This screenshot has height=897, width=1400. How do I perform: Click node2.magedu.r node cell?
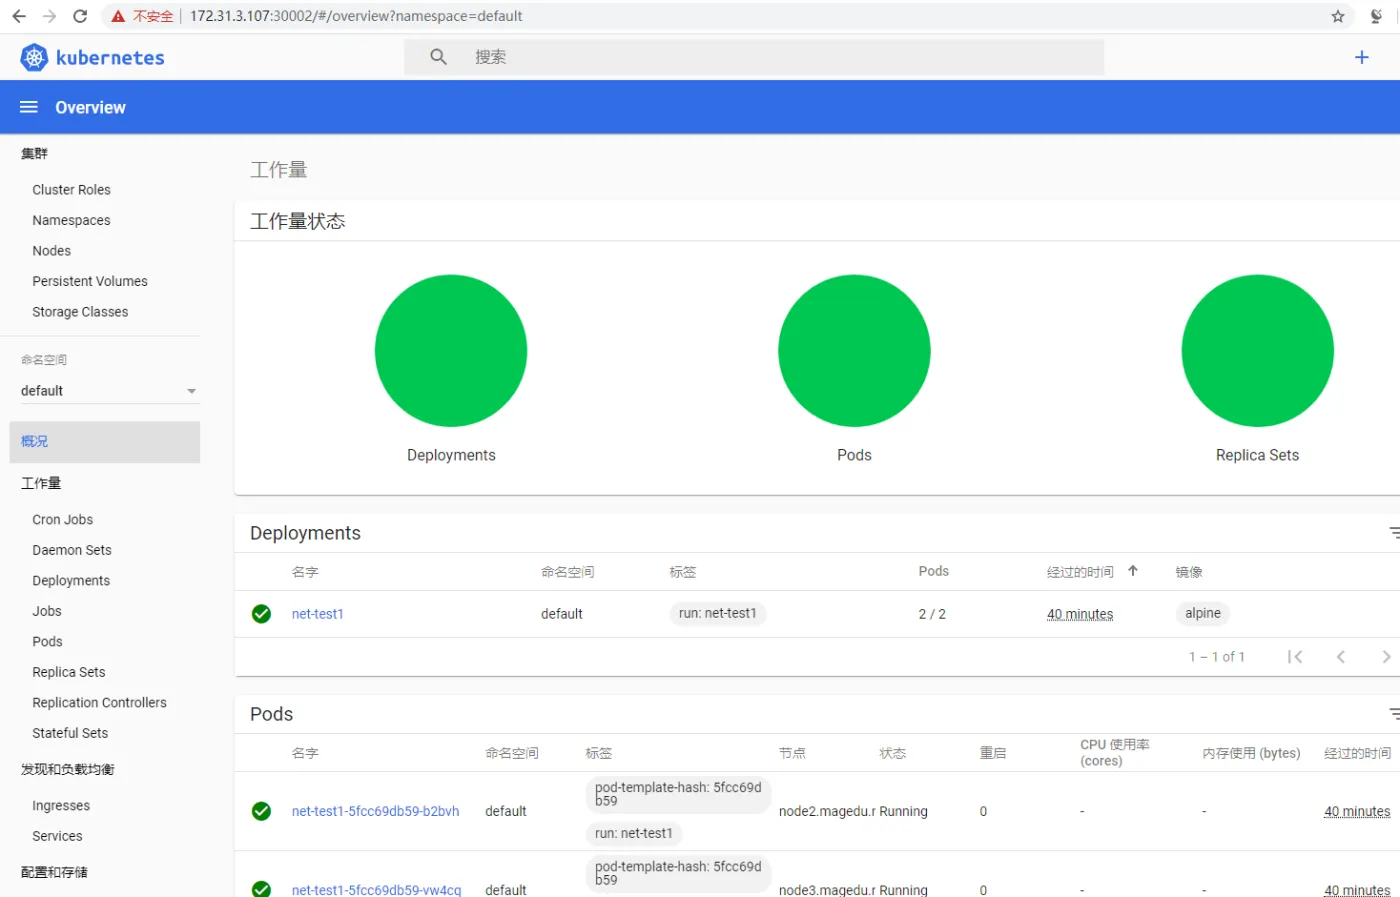click(x=827, y=811)
